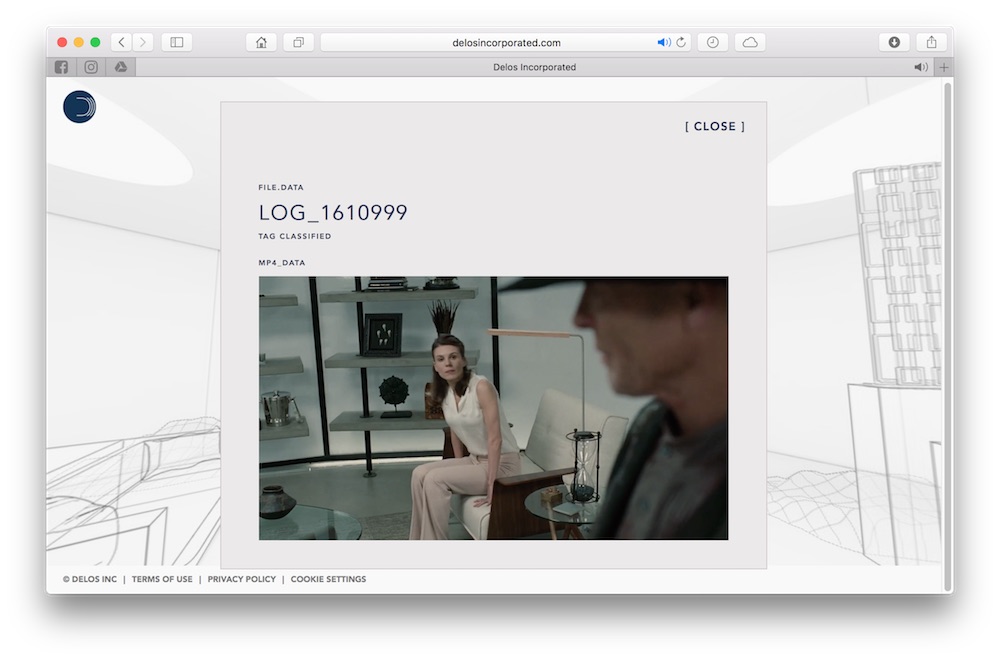Image resolution: width=1000 pixels, height=660 pixels.
Task: Click the delosincorporated.com address field
Action: pos(506,42)
